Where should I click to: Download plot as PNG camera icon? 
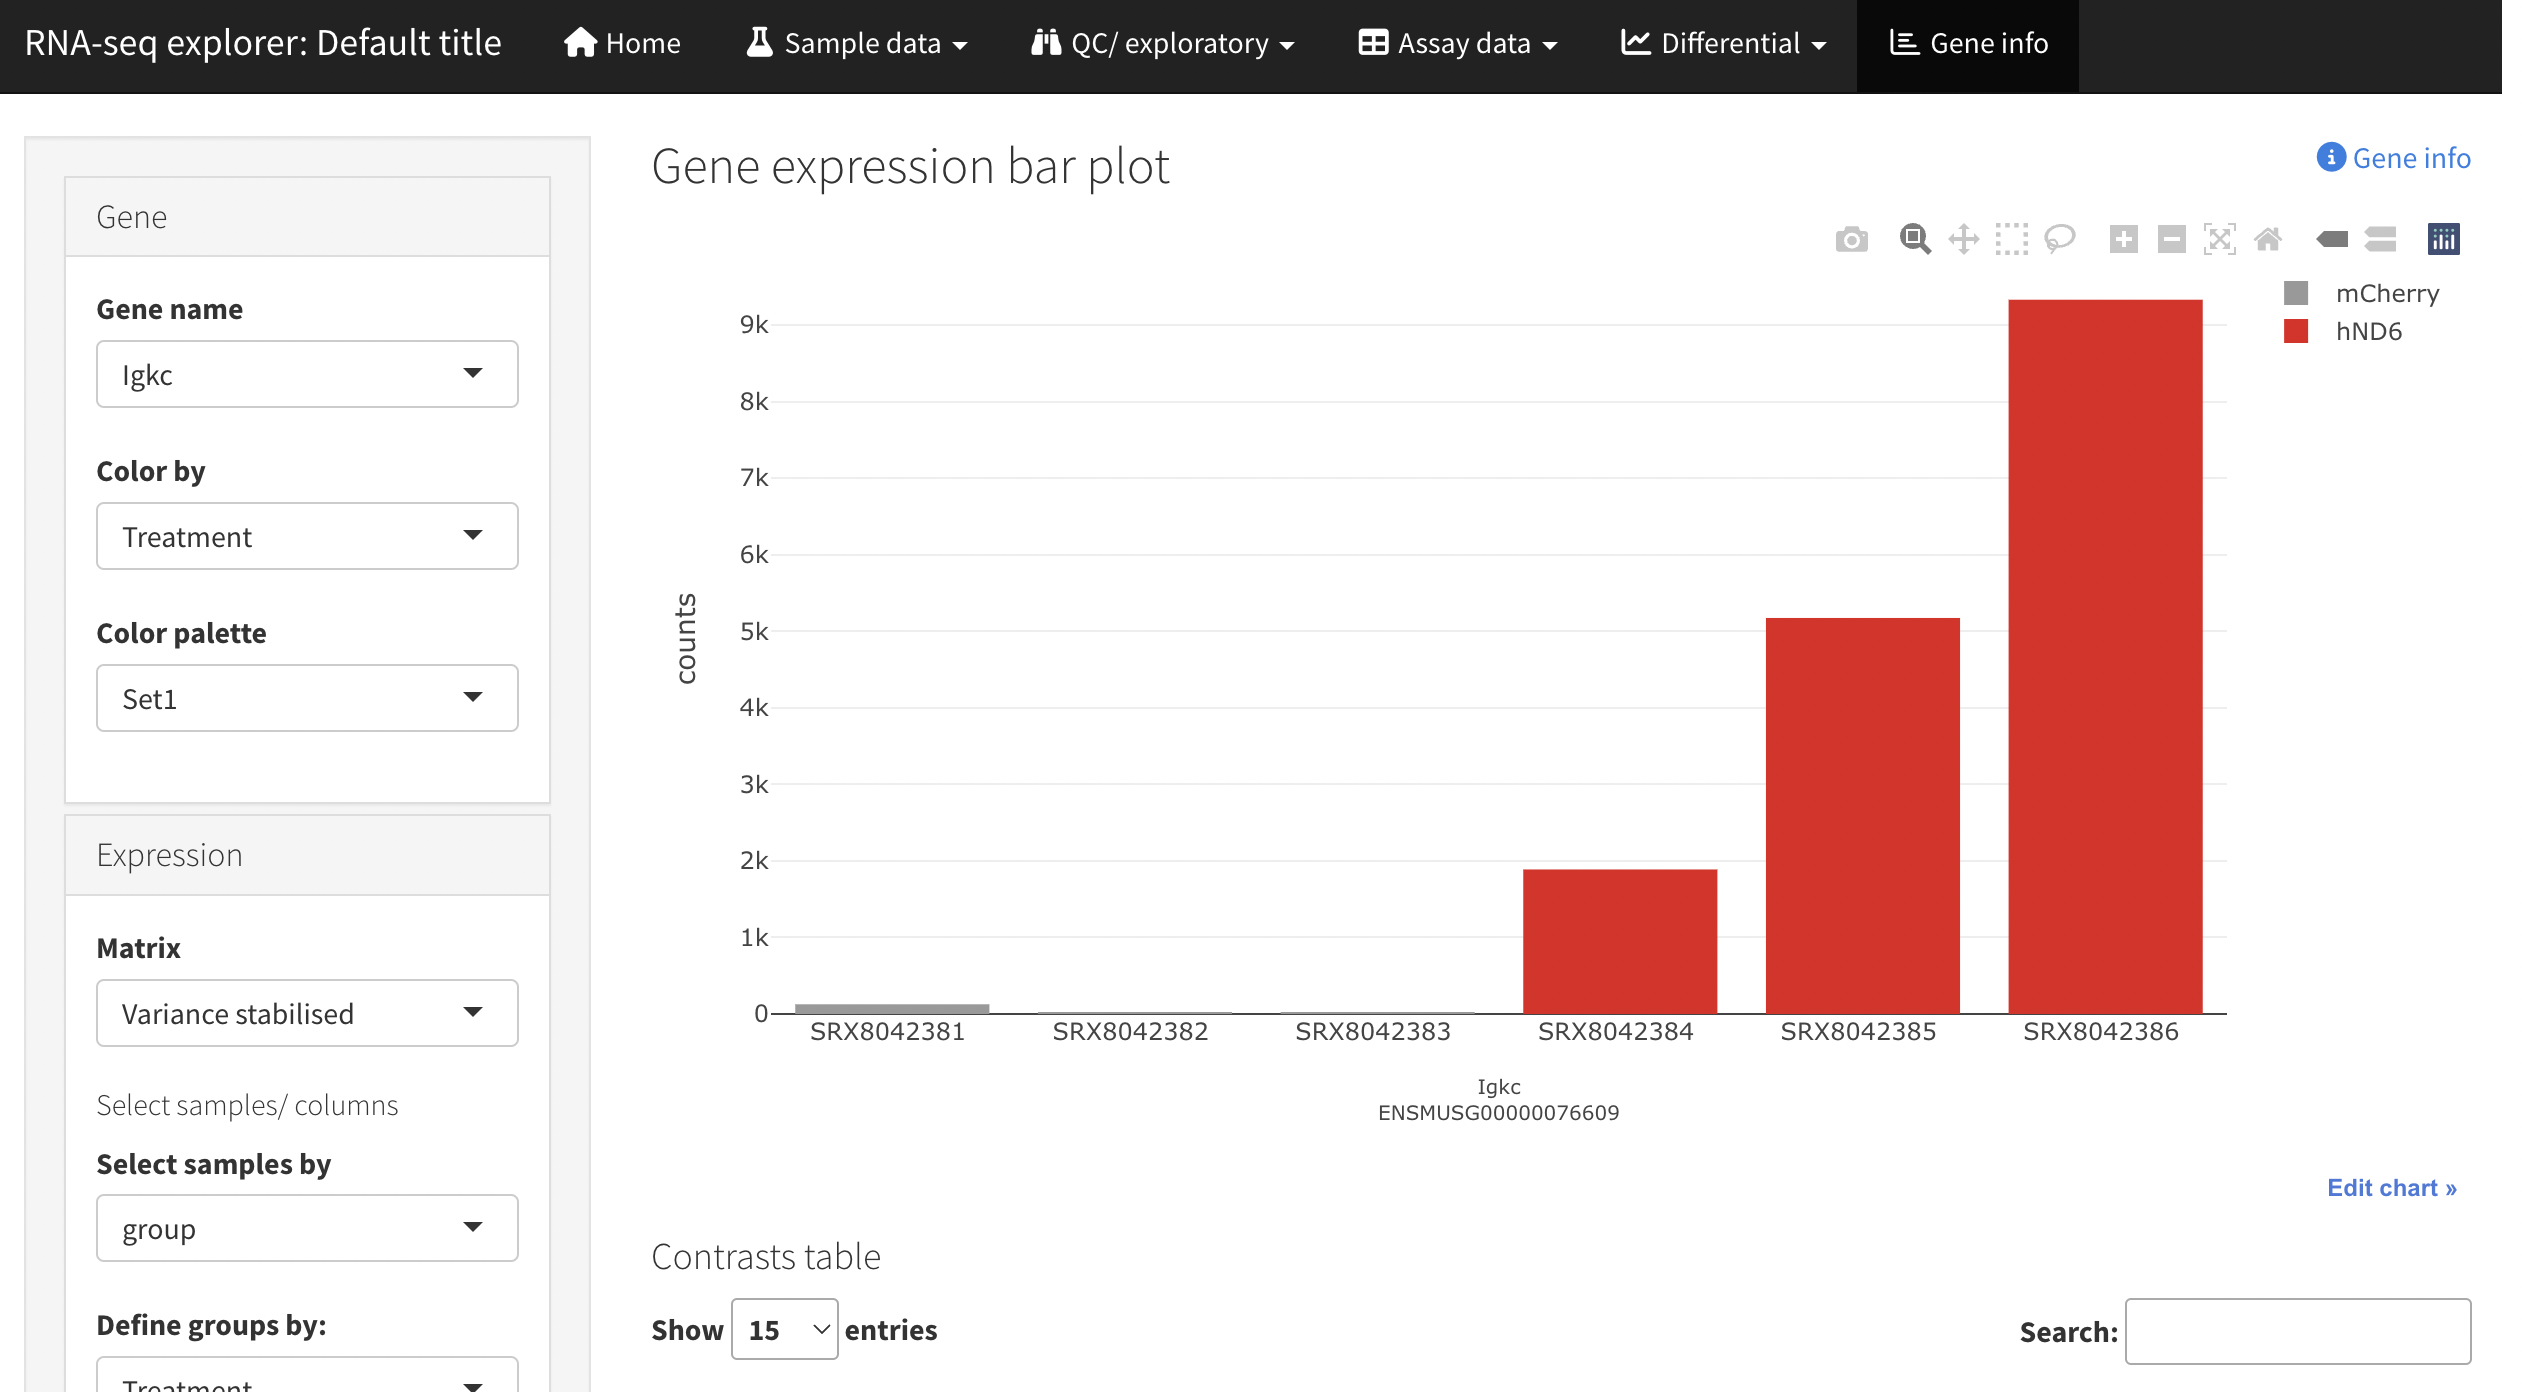click(1851, 240)
